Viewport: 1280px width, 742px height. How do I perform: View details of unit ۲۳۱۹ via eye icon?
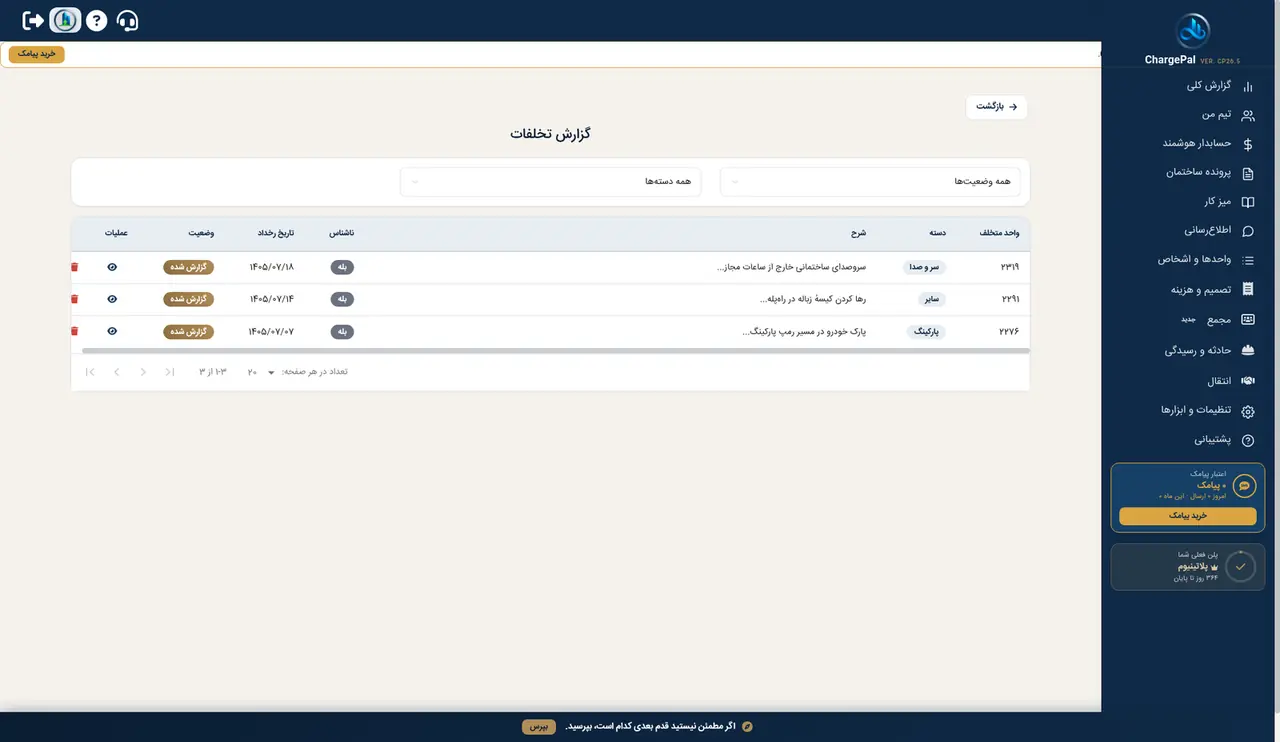112,267
